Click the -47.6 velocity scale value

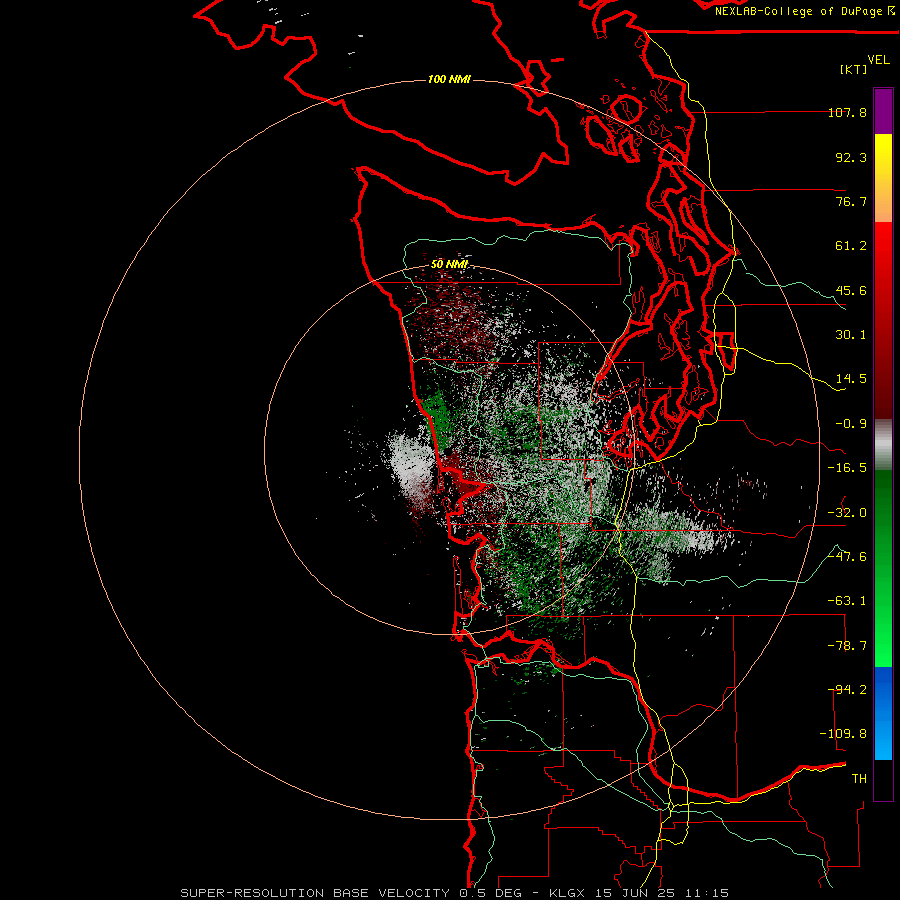click(x=847, y=557)
